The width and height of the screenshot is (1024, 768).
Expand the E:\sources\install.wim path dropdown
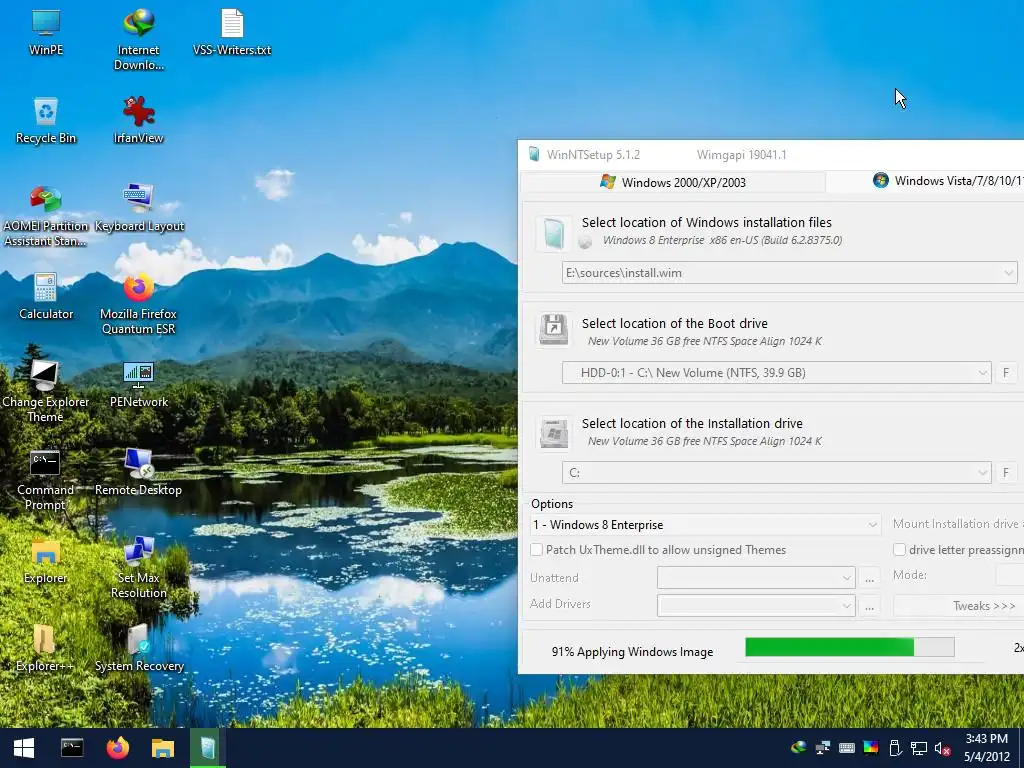pos(1008,273)
